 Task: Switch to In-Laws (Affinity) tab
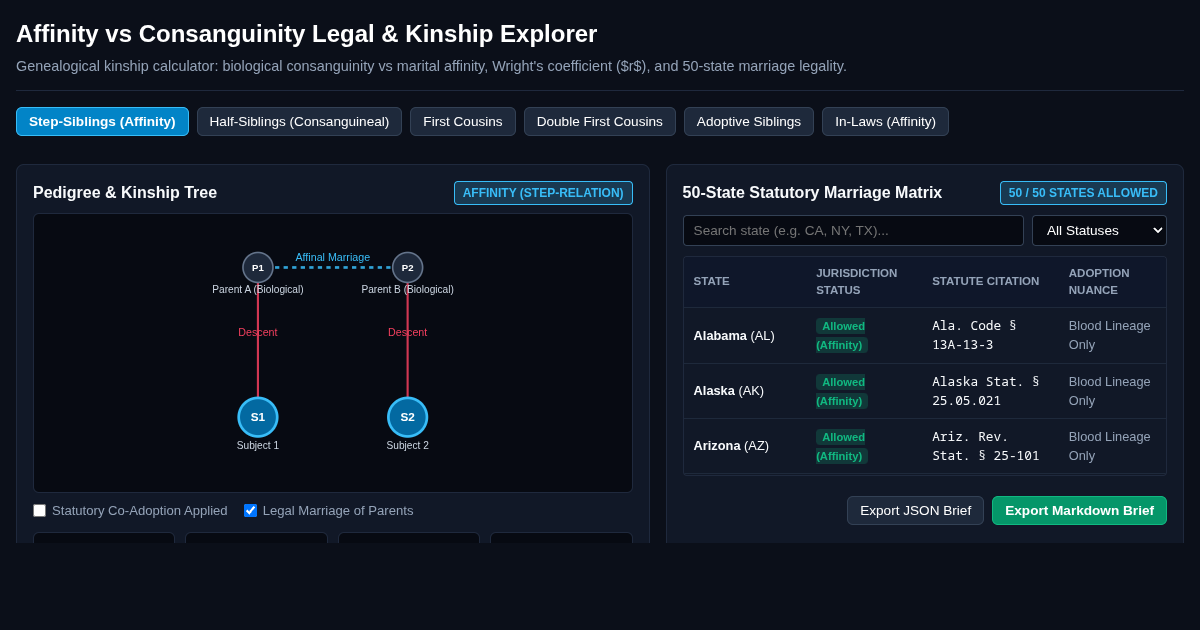[885, 121]
